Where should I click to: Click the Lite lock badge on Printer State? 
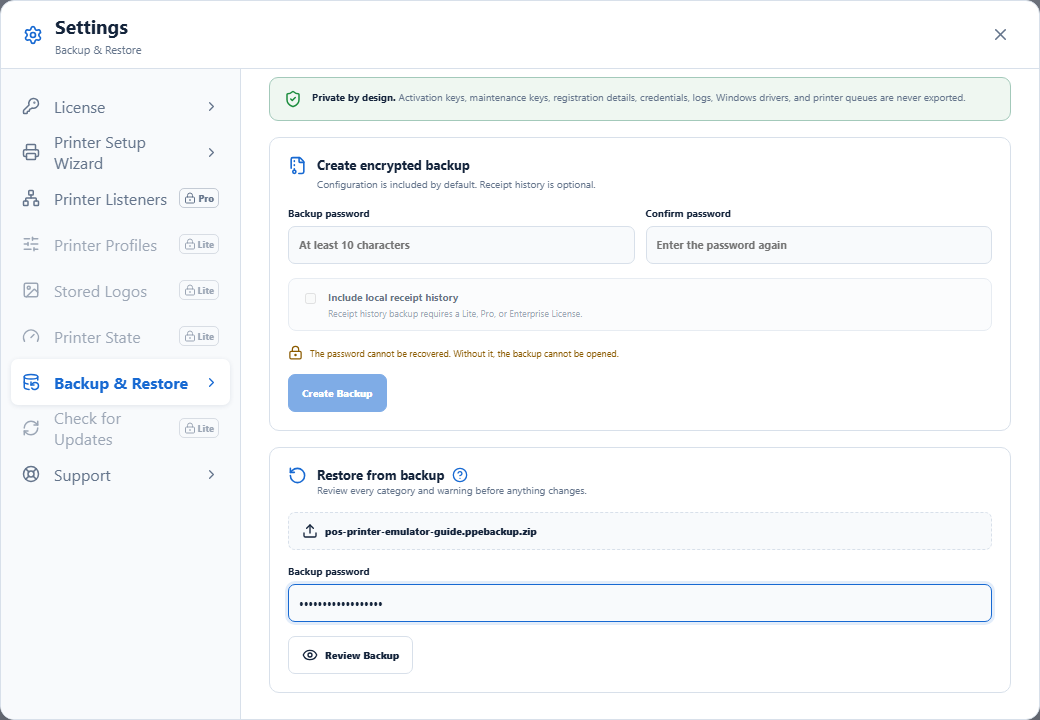(199, 336)
